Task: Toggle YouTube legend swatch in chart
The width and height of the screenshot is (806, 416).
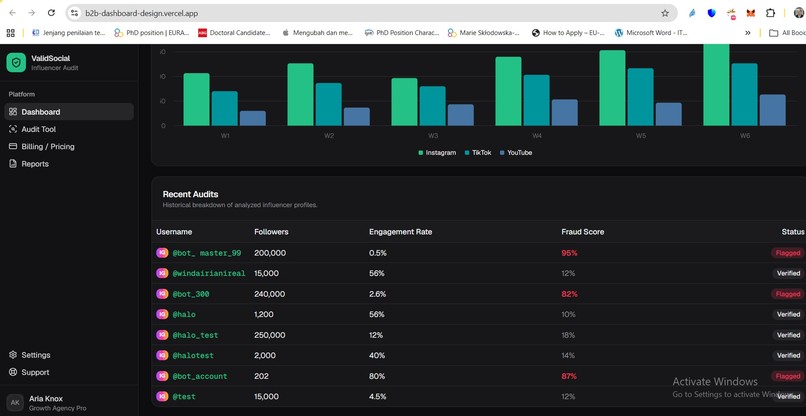Action: 503,153
